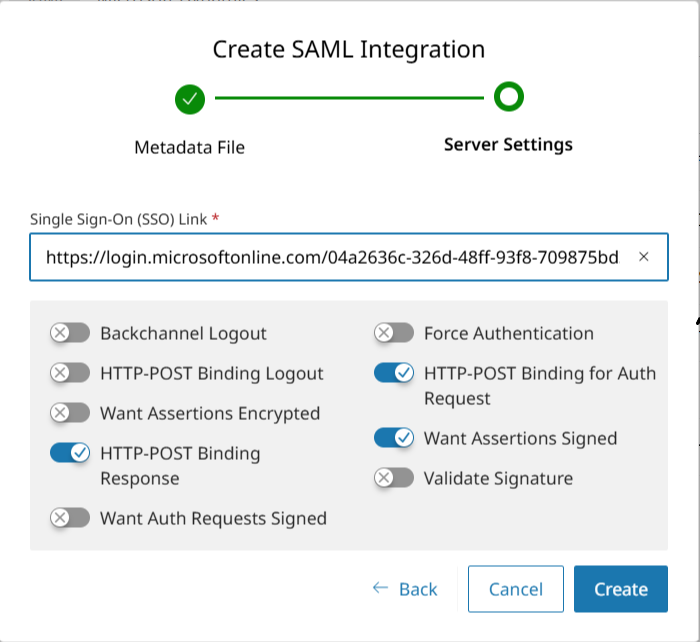
Task: Enable the Backchannel Logout toggle
Action: pyautogui.click(x=70, y=333)
